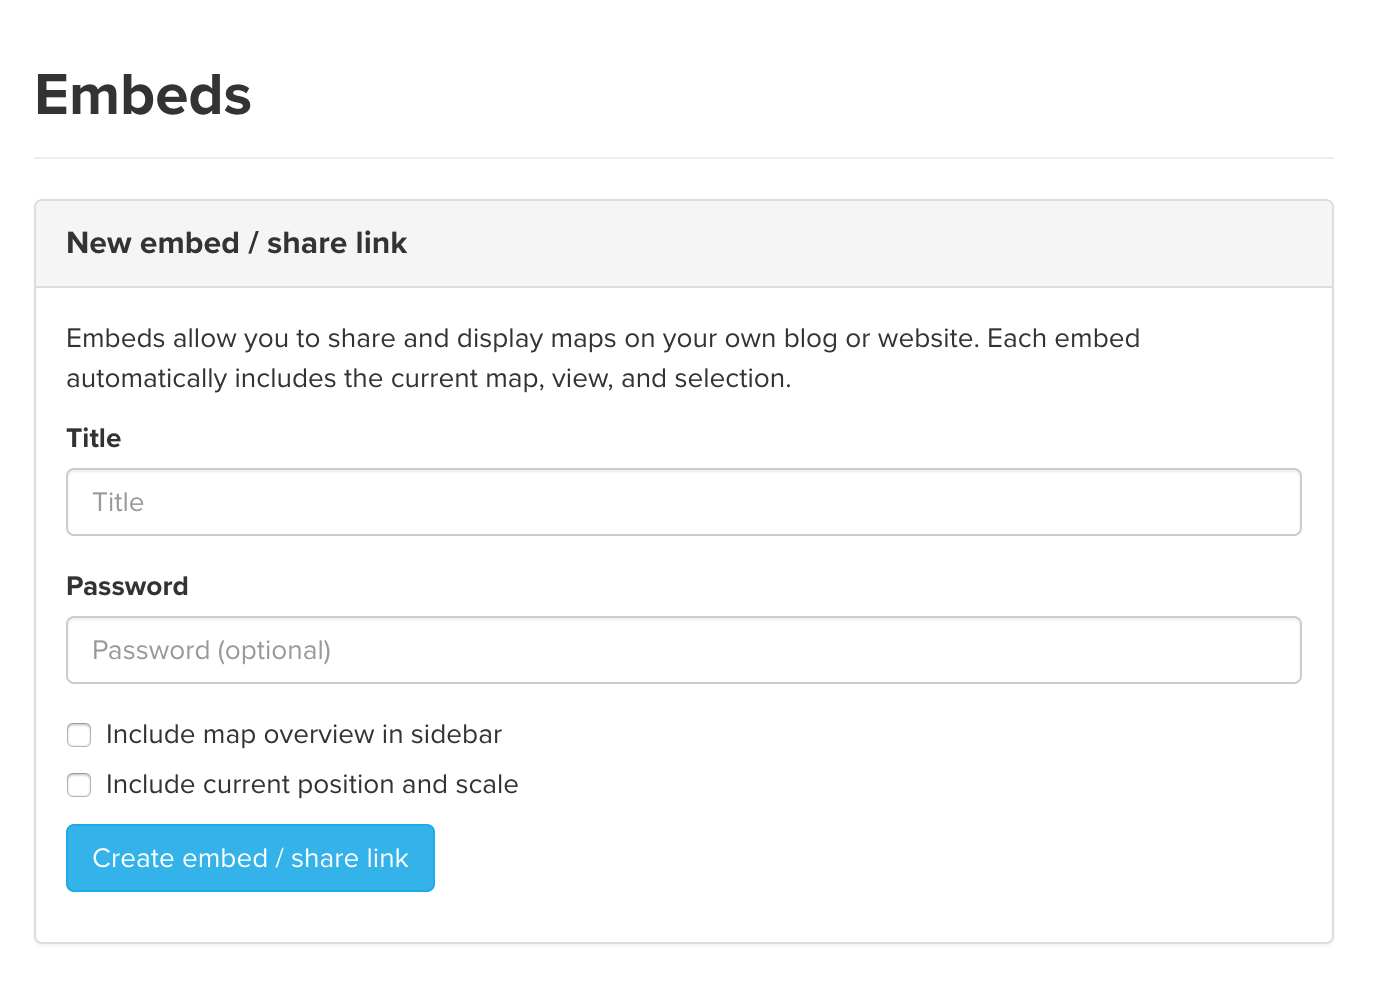Click the line 'automatically includes the current map'
The height and width of the screenshot is (982, 1374).
click(429, 378)
